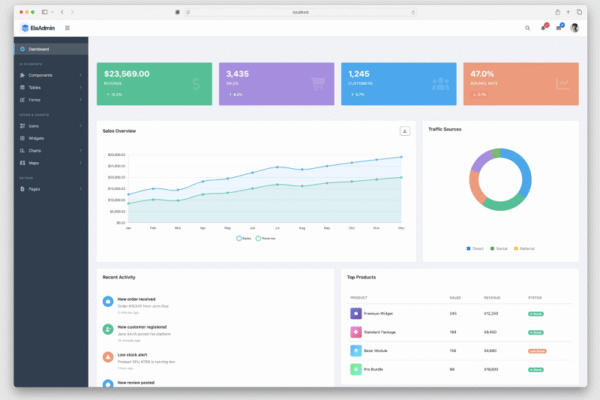
Task: Click the EleAdmin logo
Action: (x=36, y=28)
